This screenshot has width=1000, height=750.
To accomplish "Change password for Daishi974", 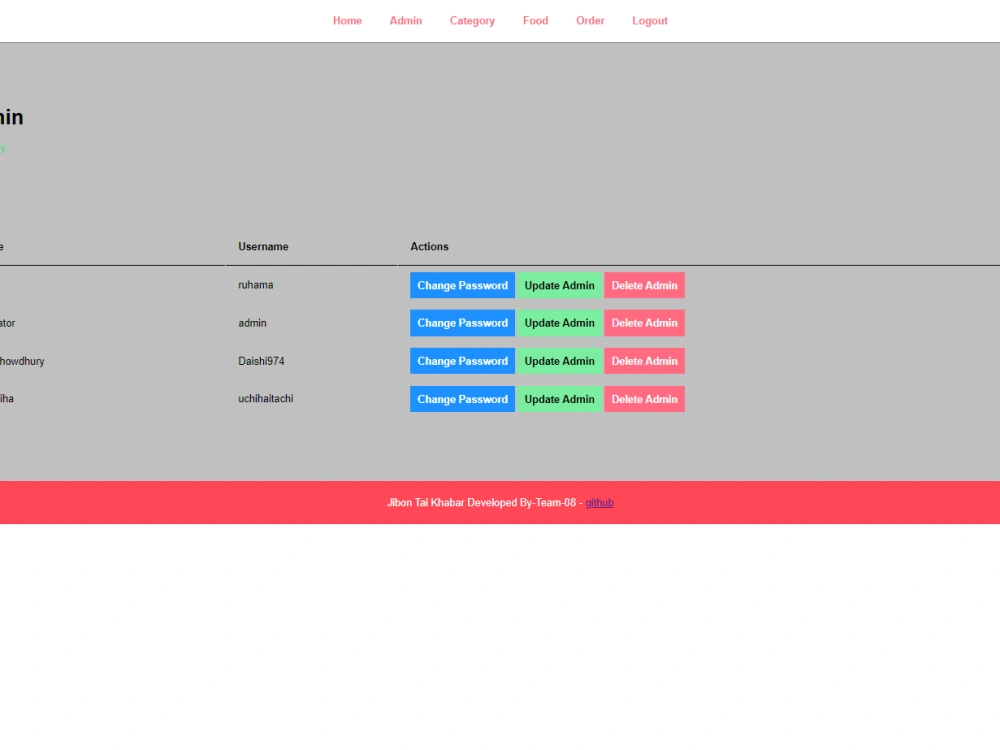I will tap(462, 361).
